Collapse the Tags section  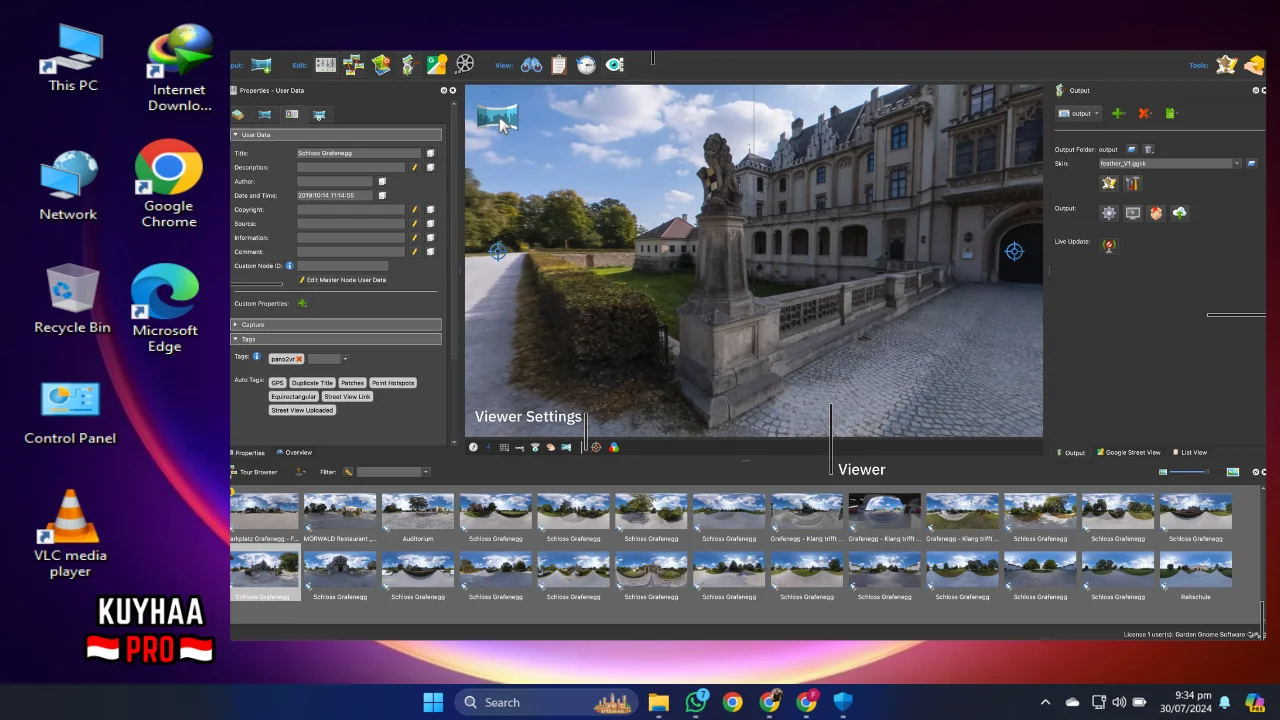336,339
